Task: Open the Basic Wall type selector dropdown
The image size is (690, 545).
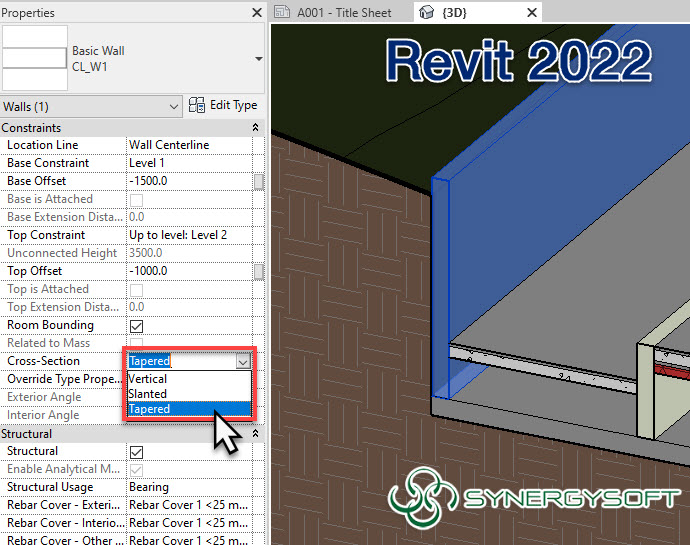Action: (259, 59)
